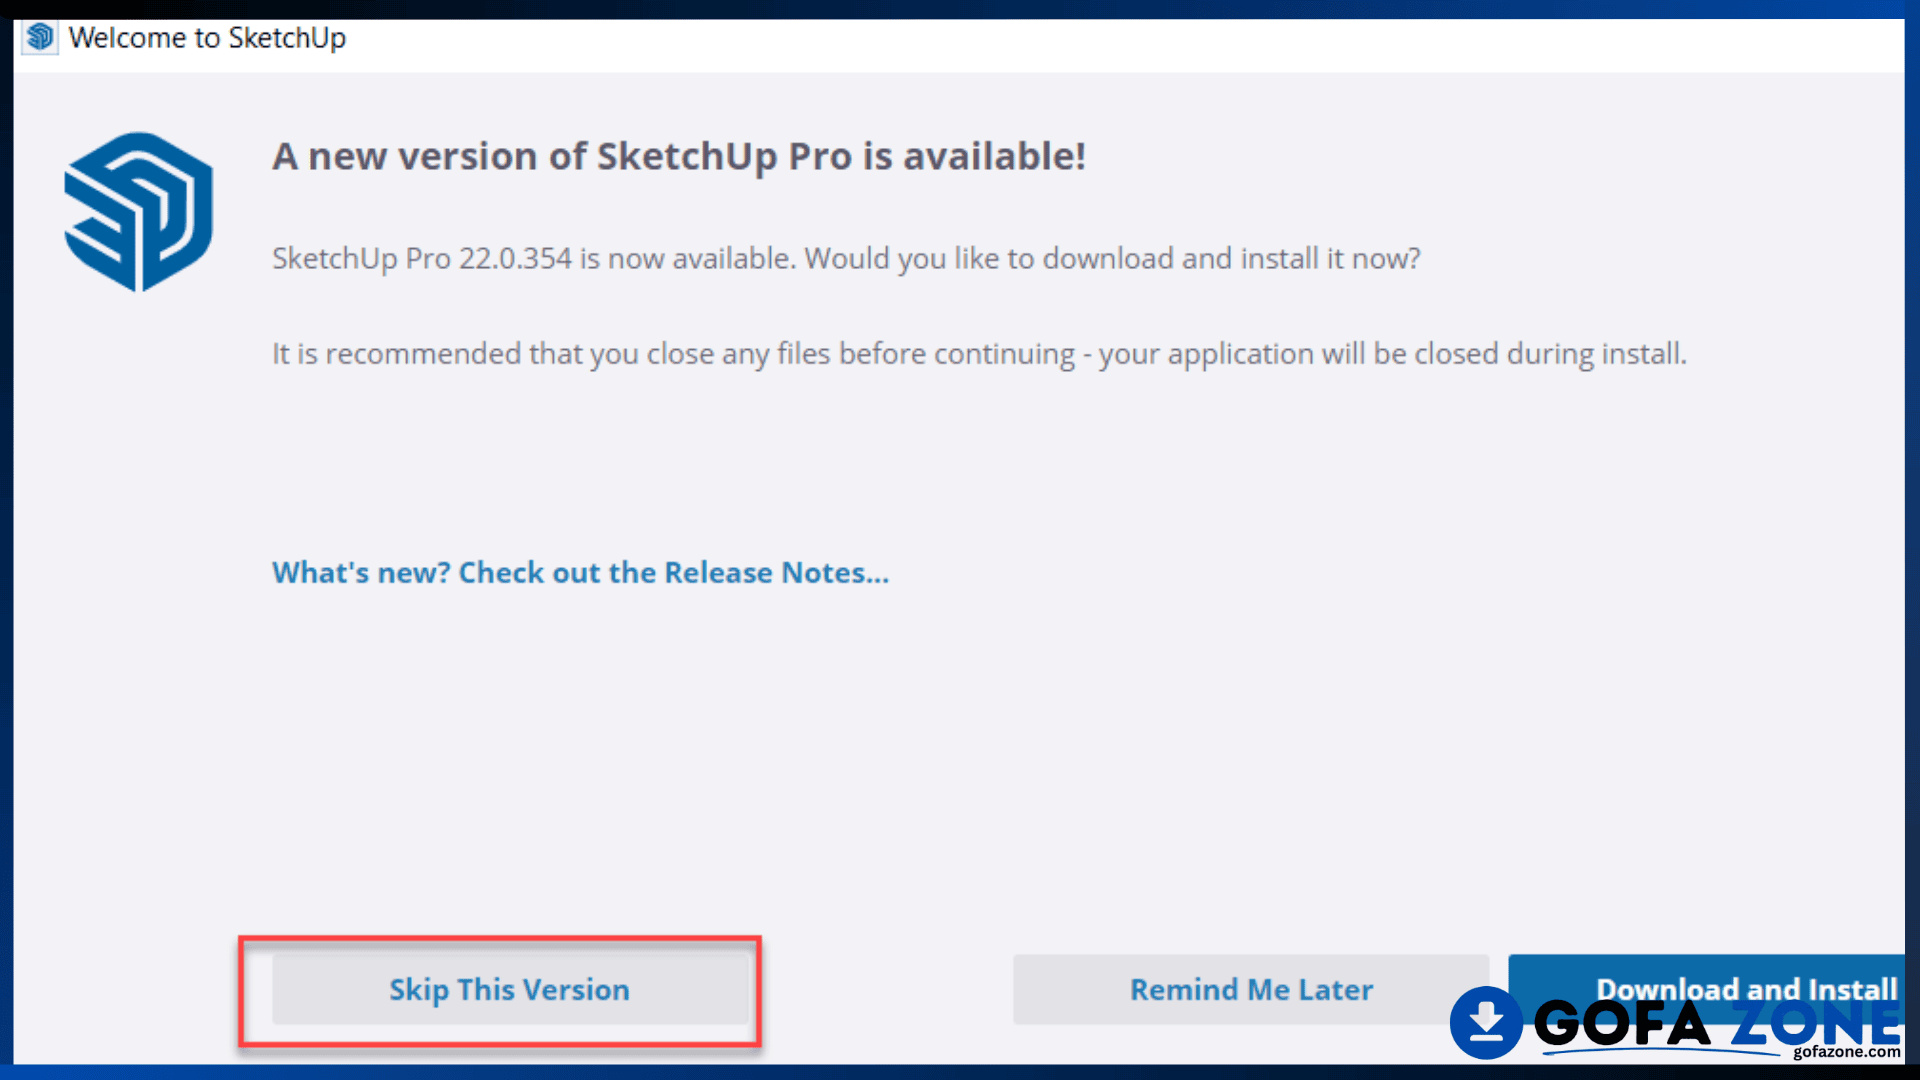Click the blank area below Release Notes
Viewport: 1920px width, 1080px height.
(x=960, y=760)
